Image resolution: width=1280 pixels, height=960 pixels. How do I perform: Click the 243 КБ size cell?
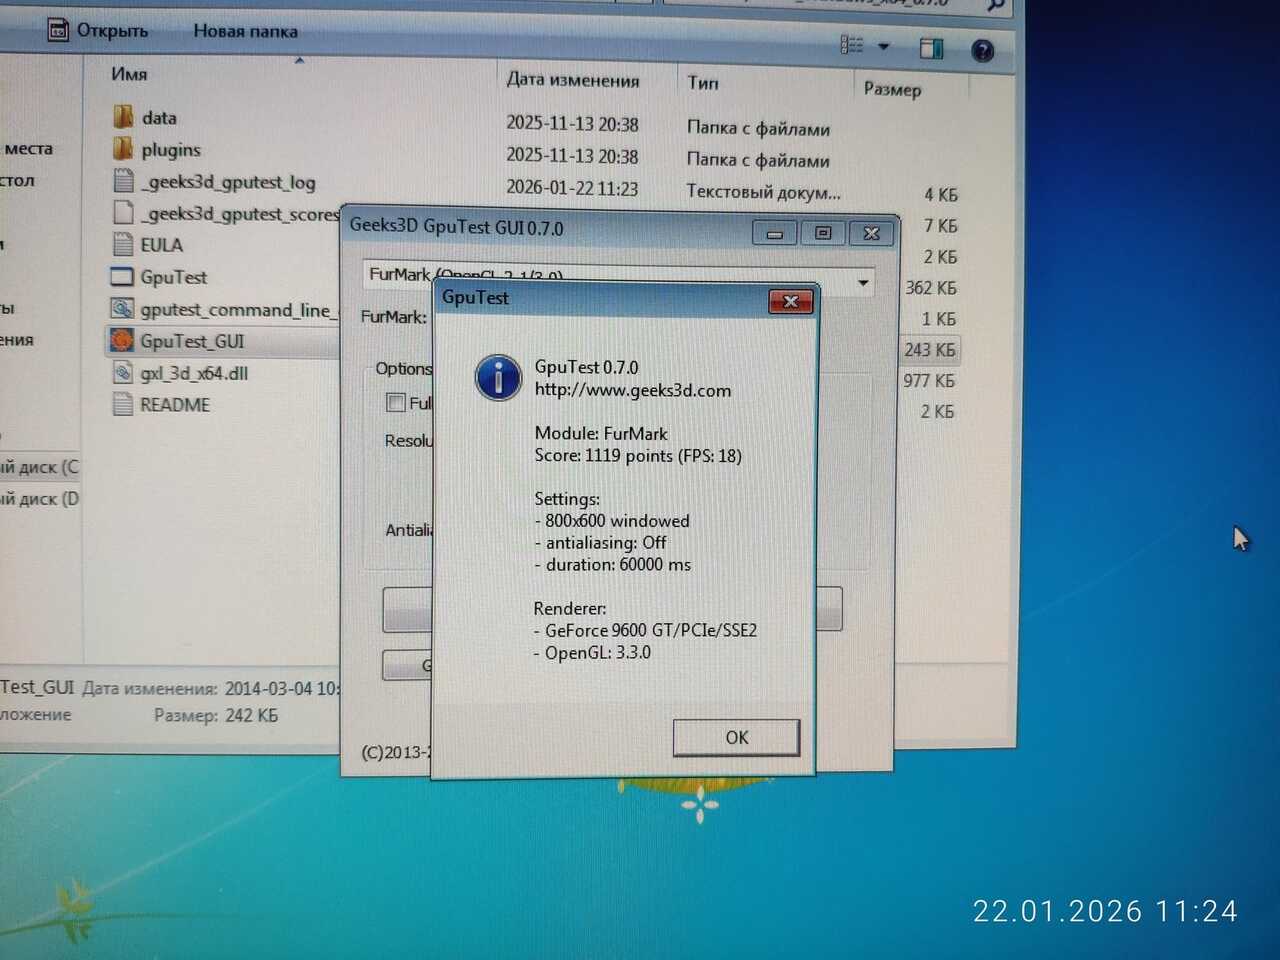[x=930, y=350]
